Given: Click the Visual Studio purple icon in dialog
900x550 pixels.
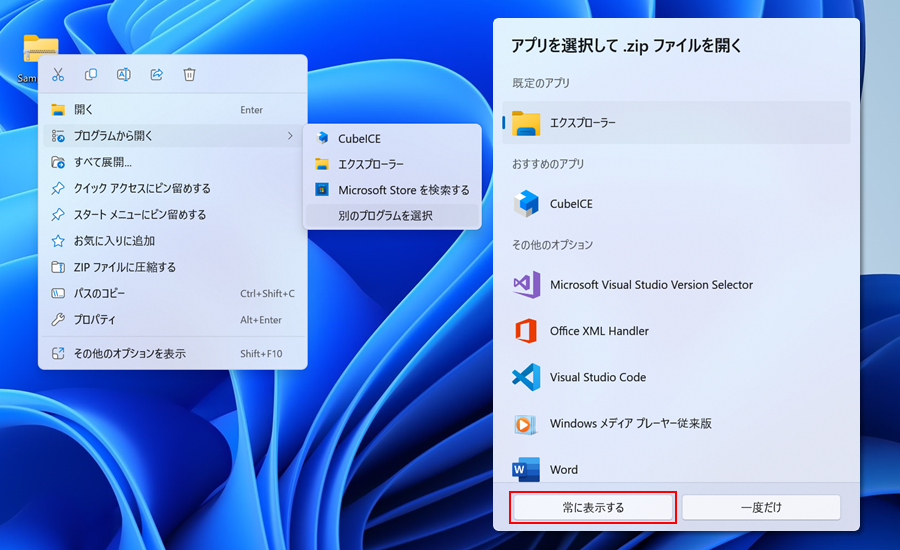Looking at the screenshot, I should [x=526, y=285].
